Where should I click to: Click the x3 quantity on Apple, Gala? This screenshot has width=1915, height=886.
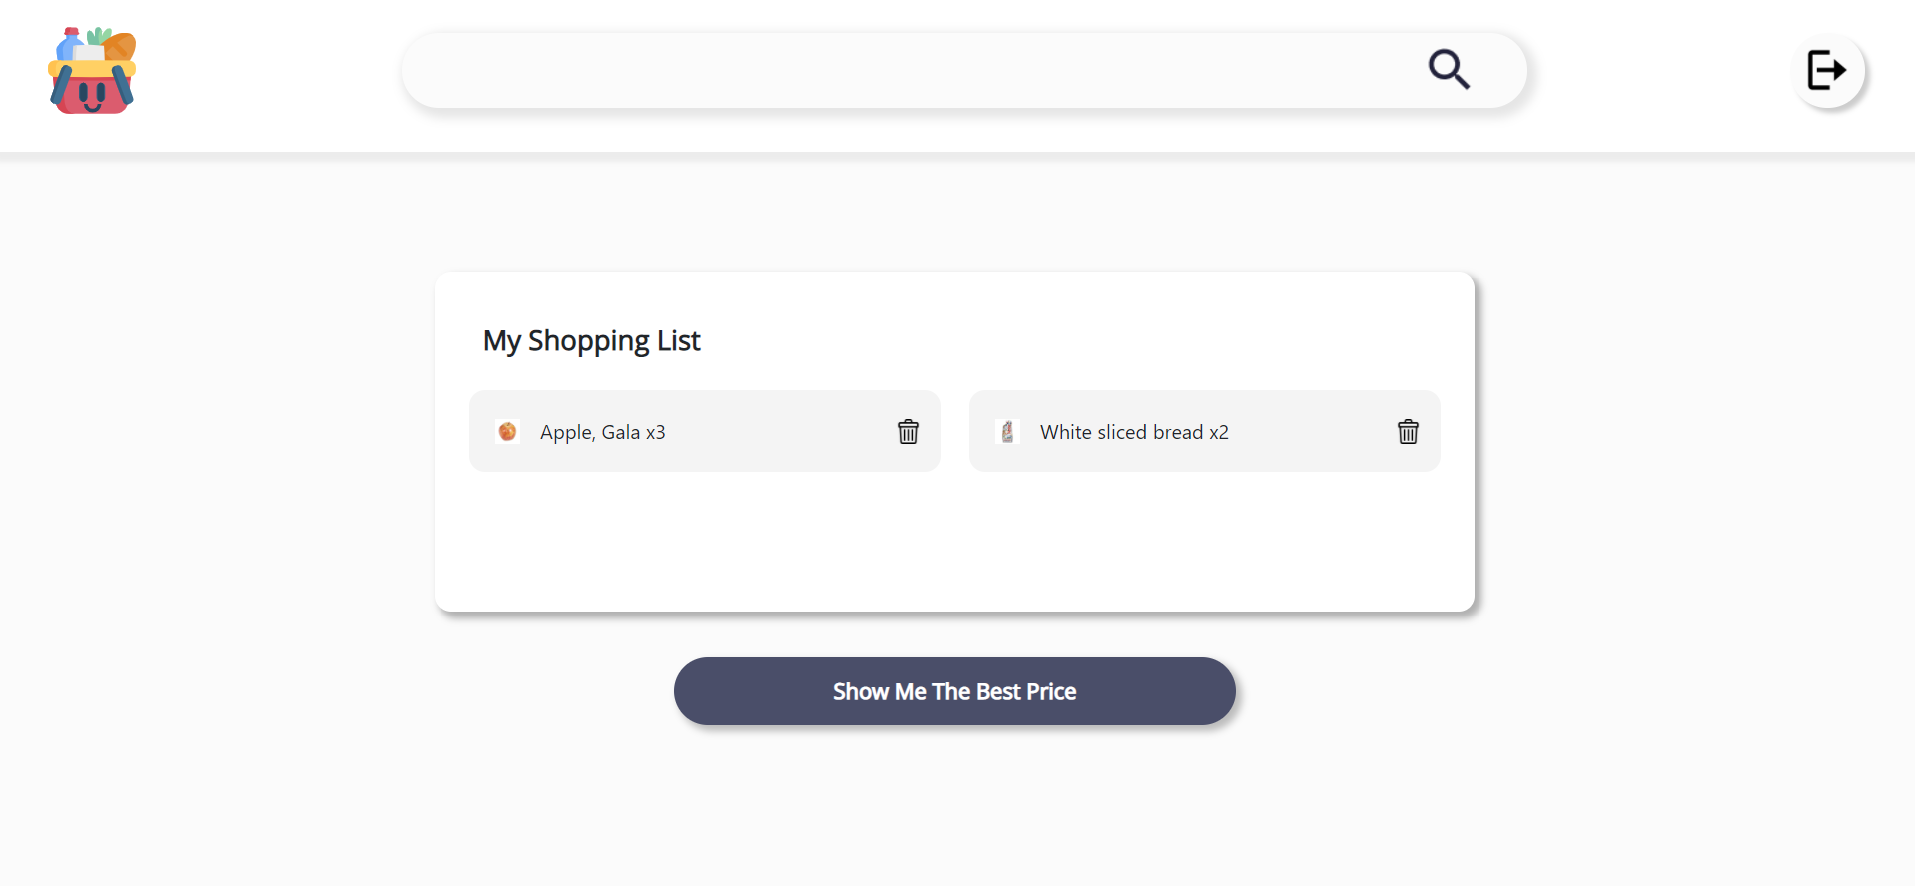click(656, 432)
